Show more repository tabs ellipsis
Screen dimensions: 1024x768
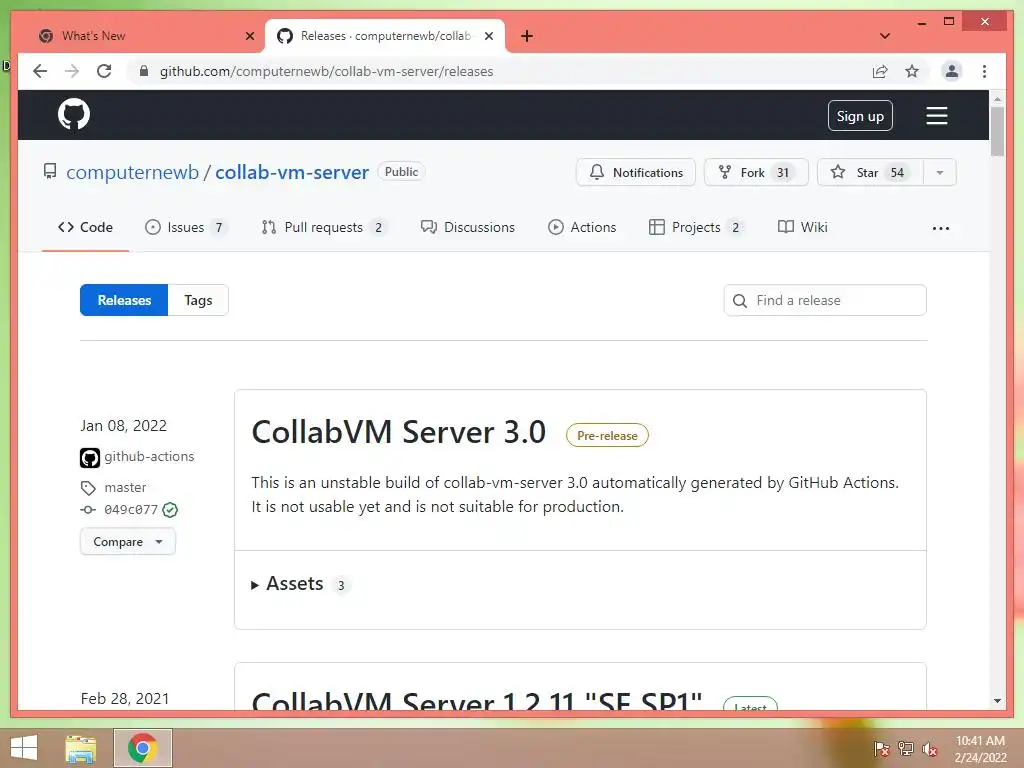coord(940,228)
